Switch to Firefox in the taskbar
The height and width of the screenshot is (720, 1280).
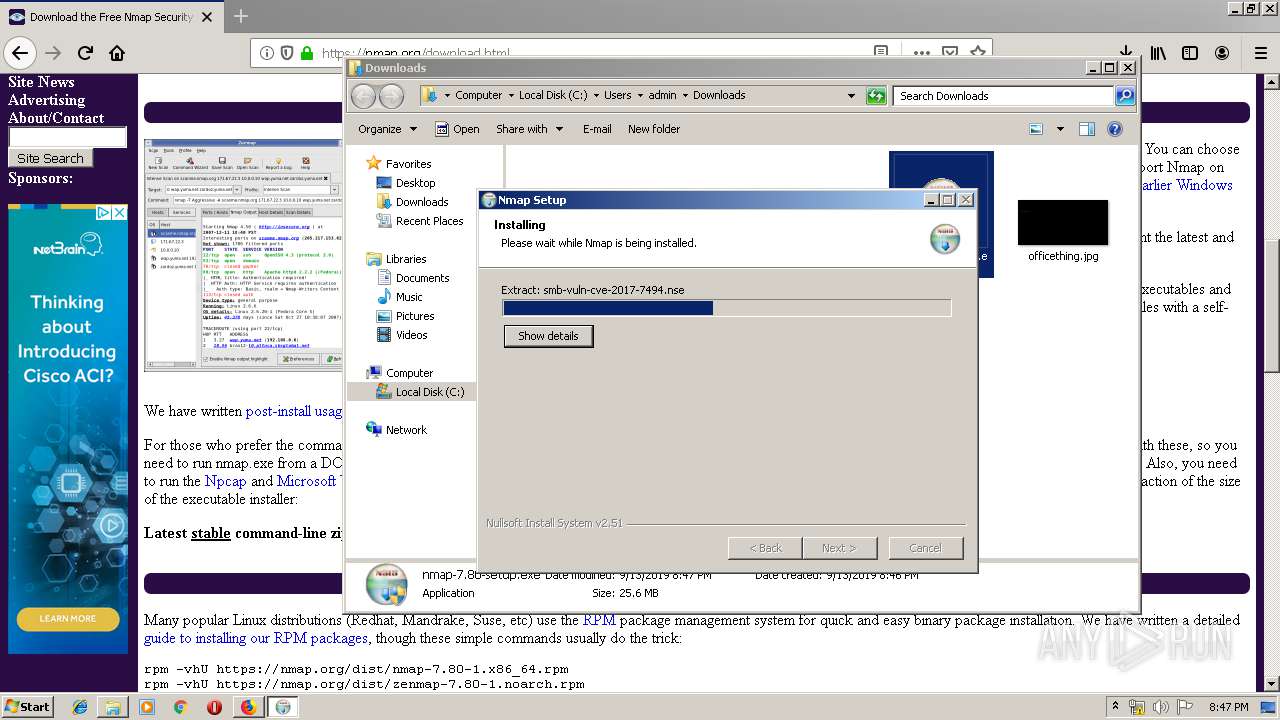point(248,707)
